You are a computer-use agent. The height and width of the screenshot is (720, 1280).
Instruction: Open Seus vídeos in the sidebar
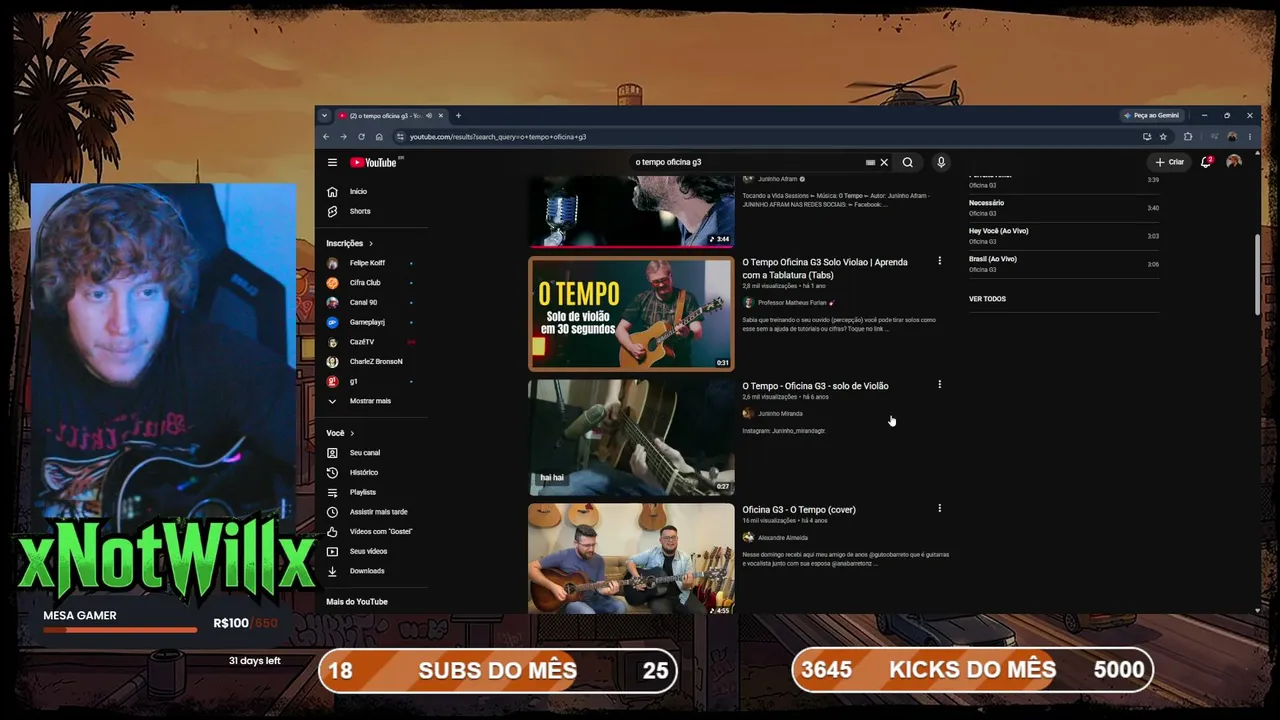click(x=368, y=551)
